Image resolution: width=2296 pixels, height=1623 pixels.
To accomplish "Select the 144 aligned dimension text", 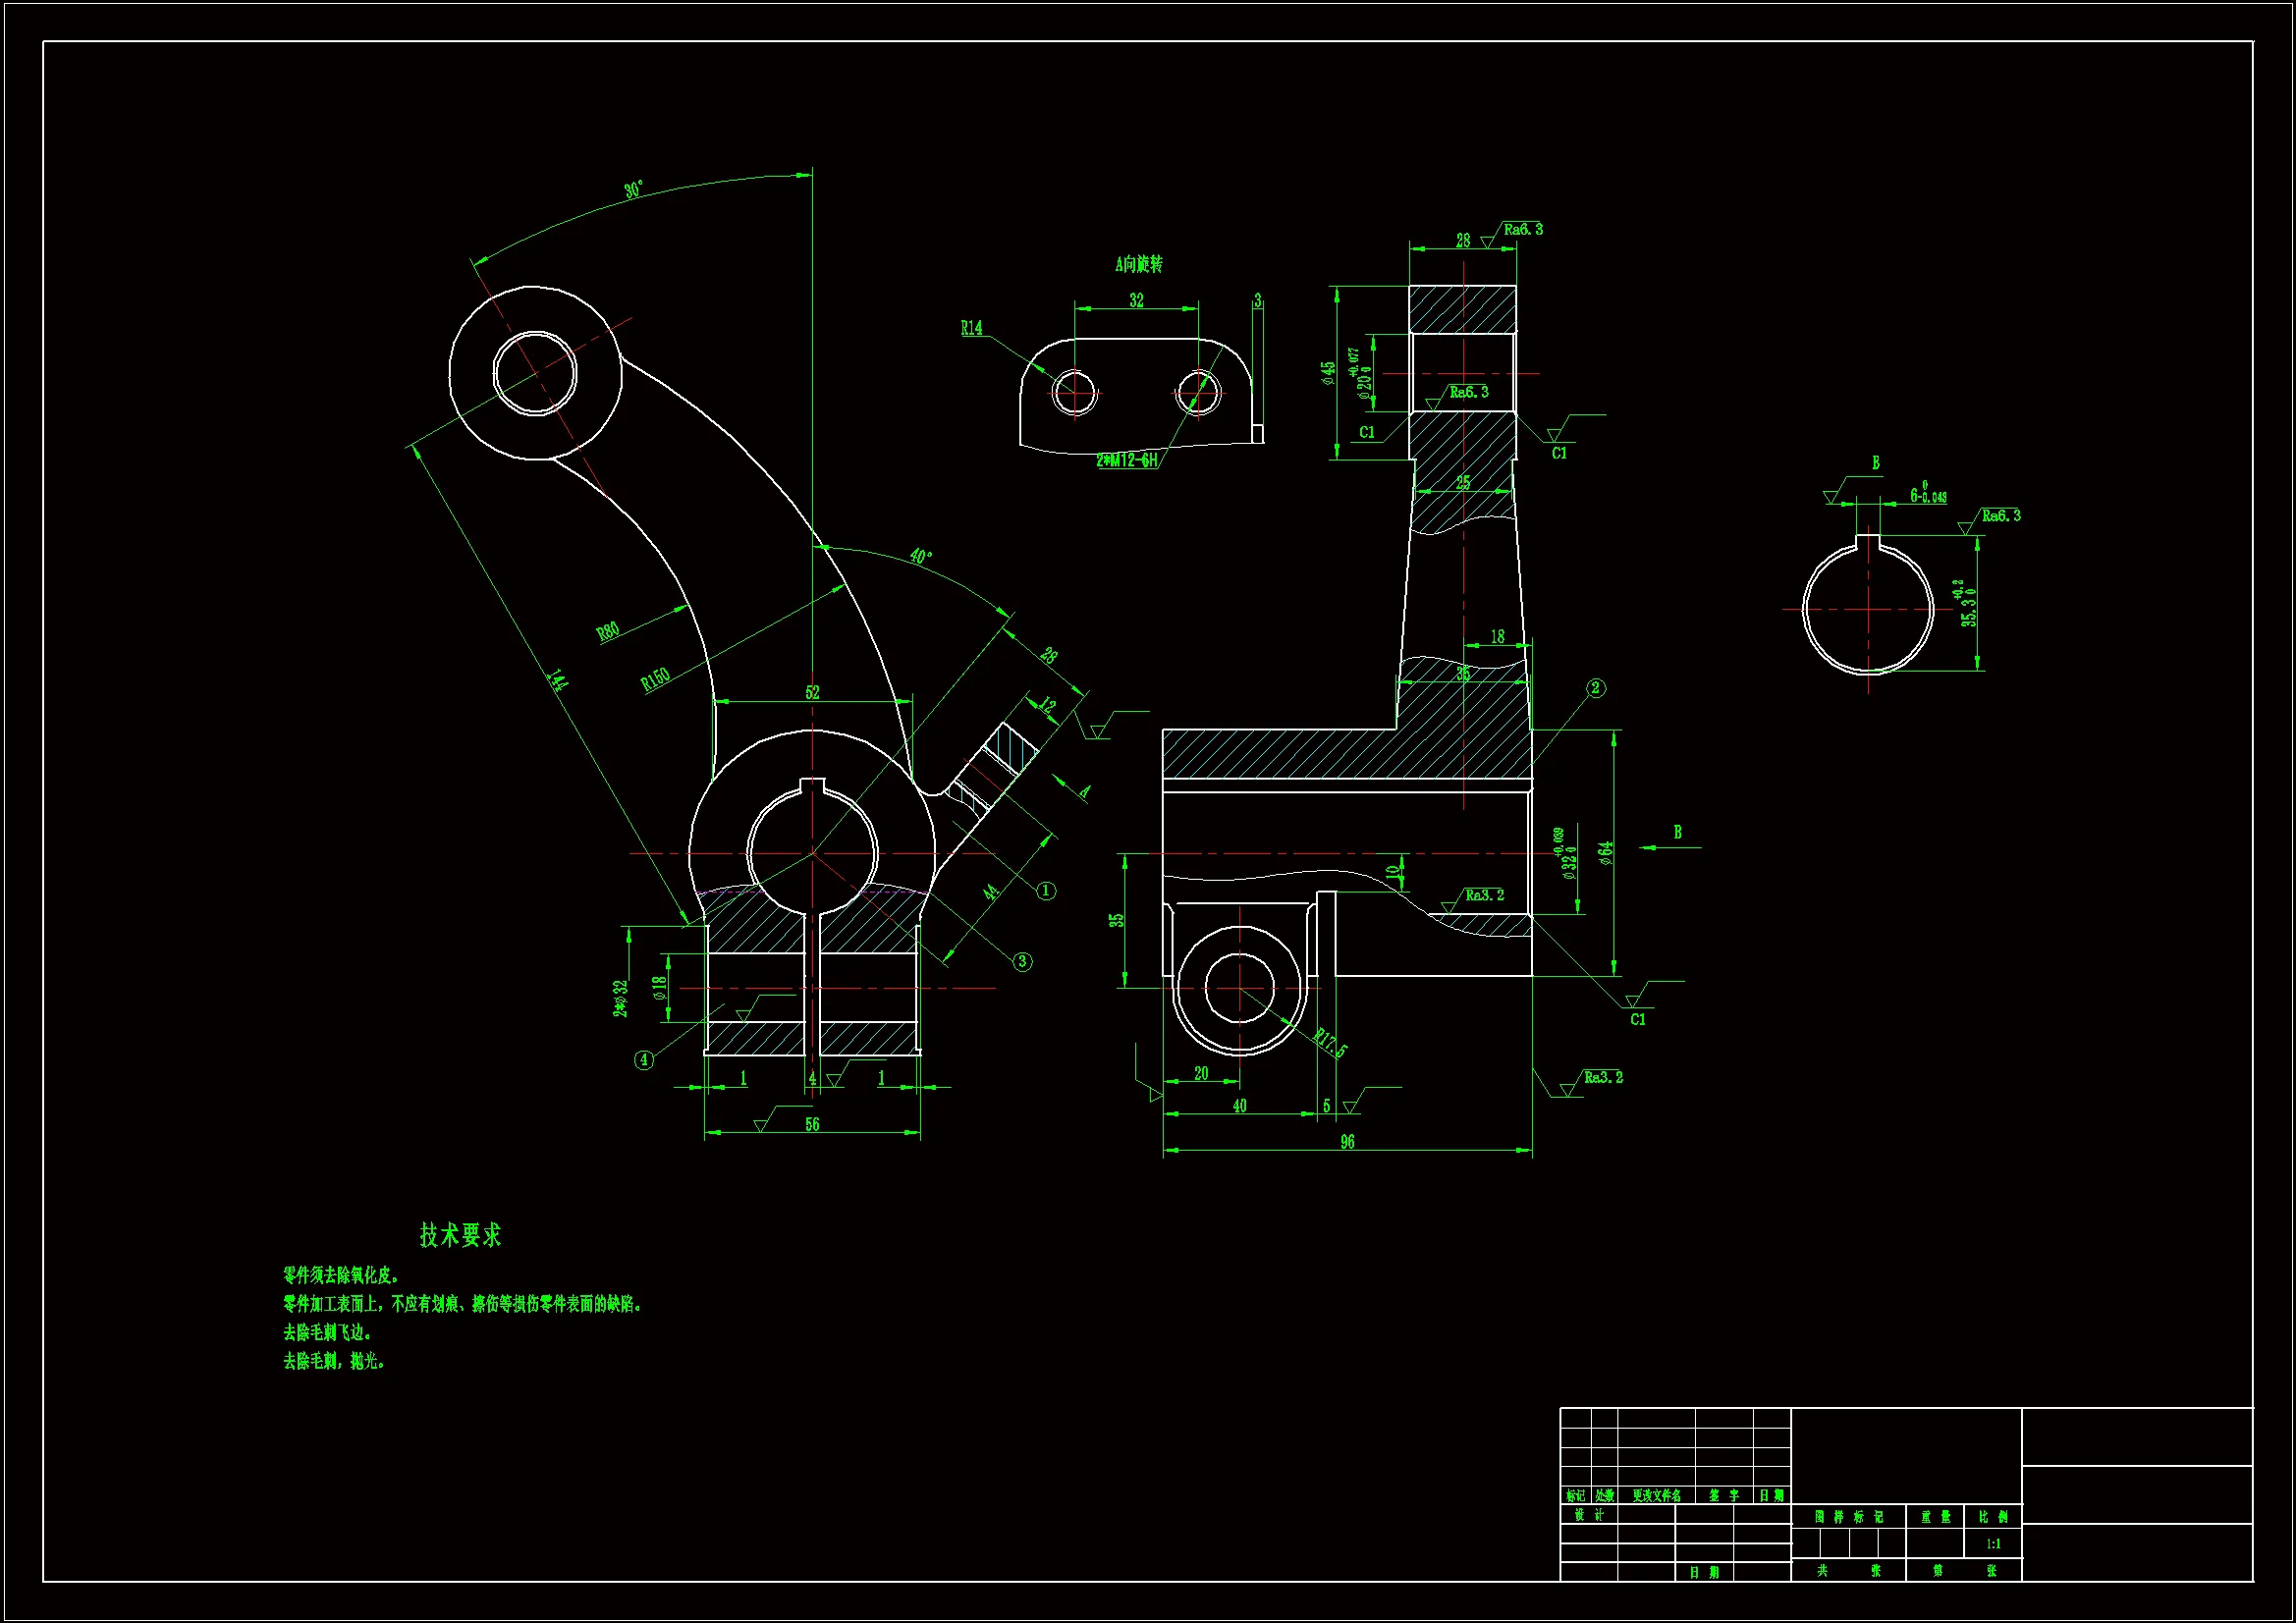I will [x=558, y=680].
